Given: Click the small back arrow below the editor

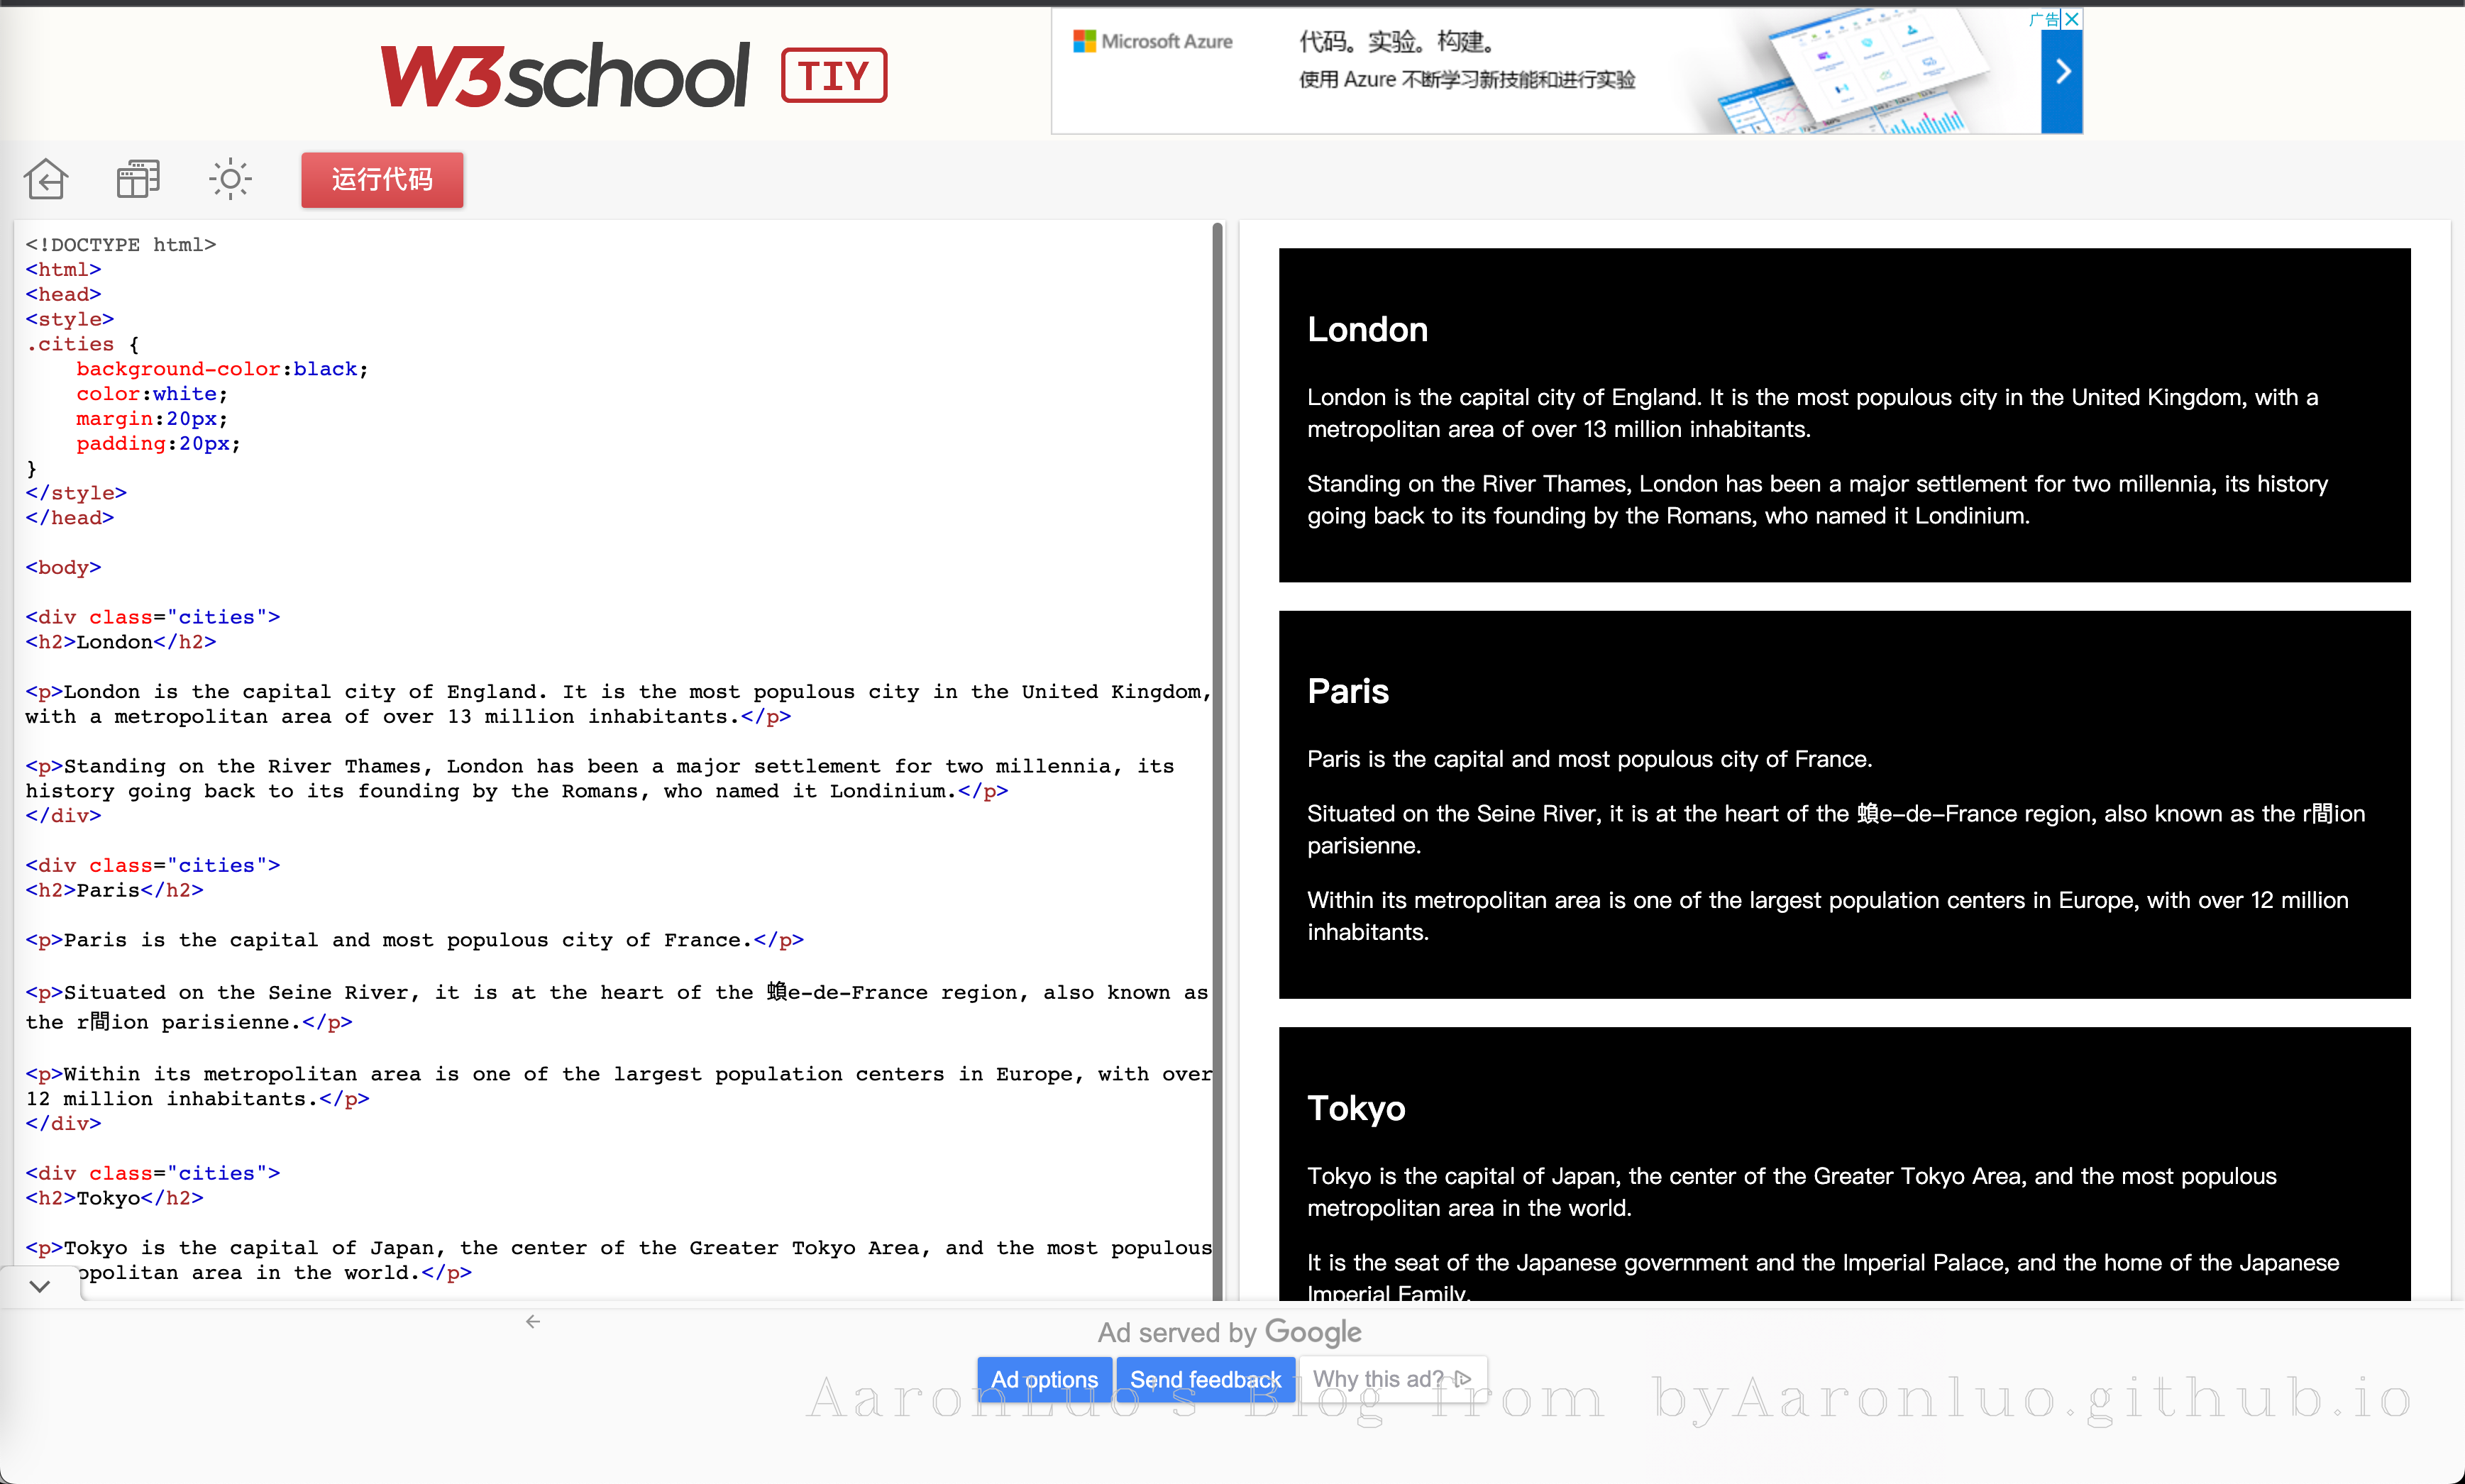Looking at the screenshot, I should point(533,1322).
